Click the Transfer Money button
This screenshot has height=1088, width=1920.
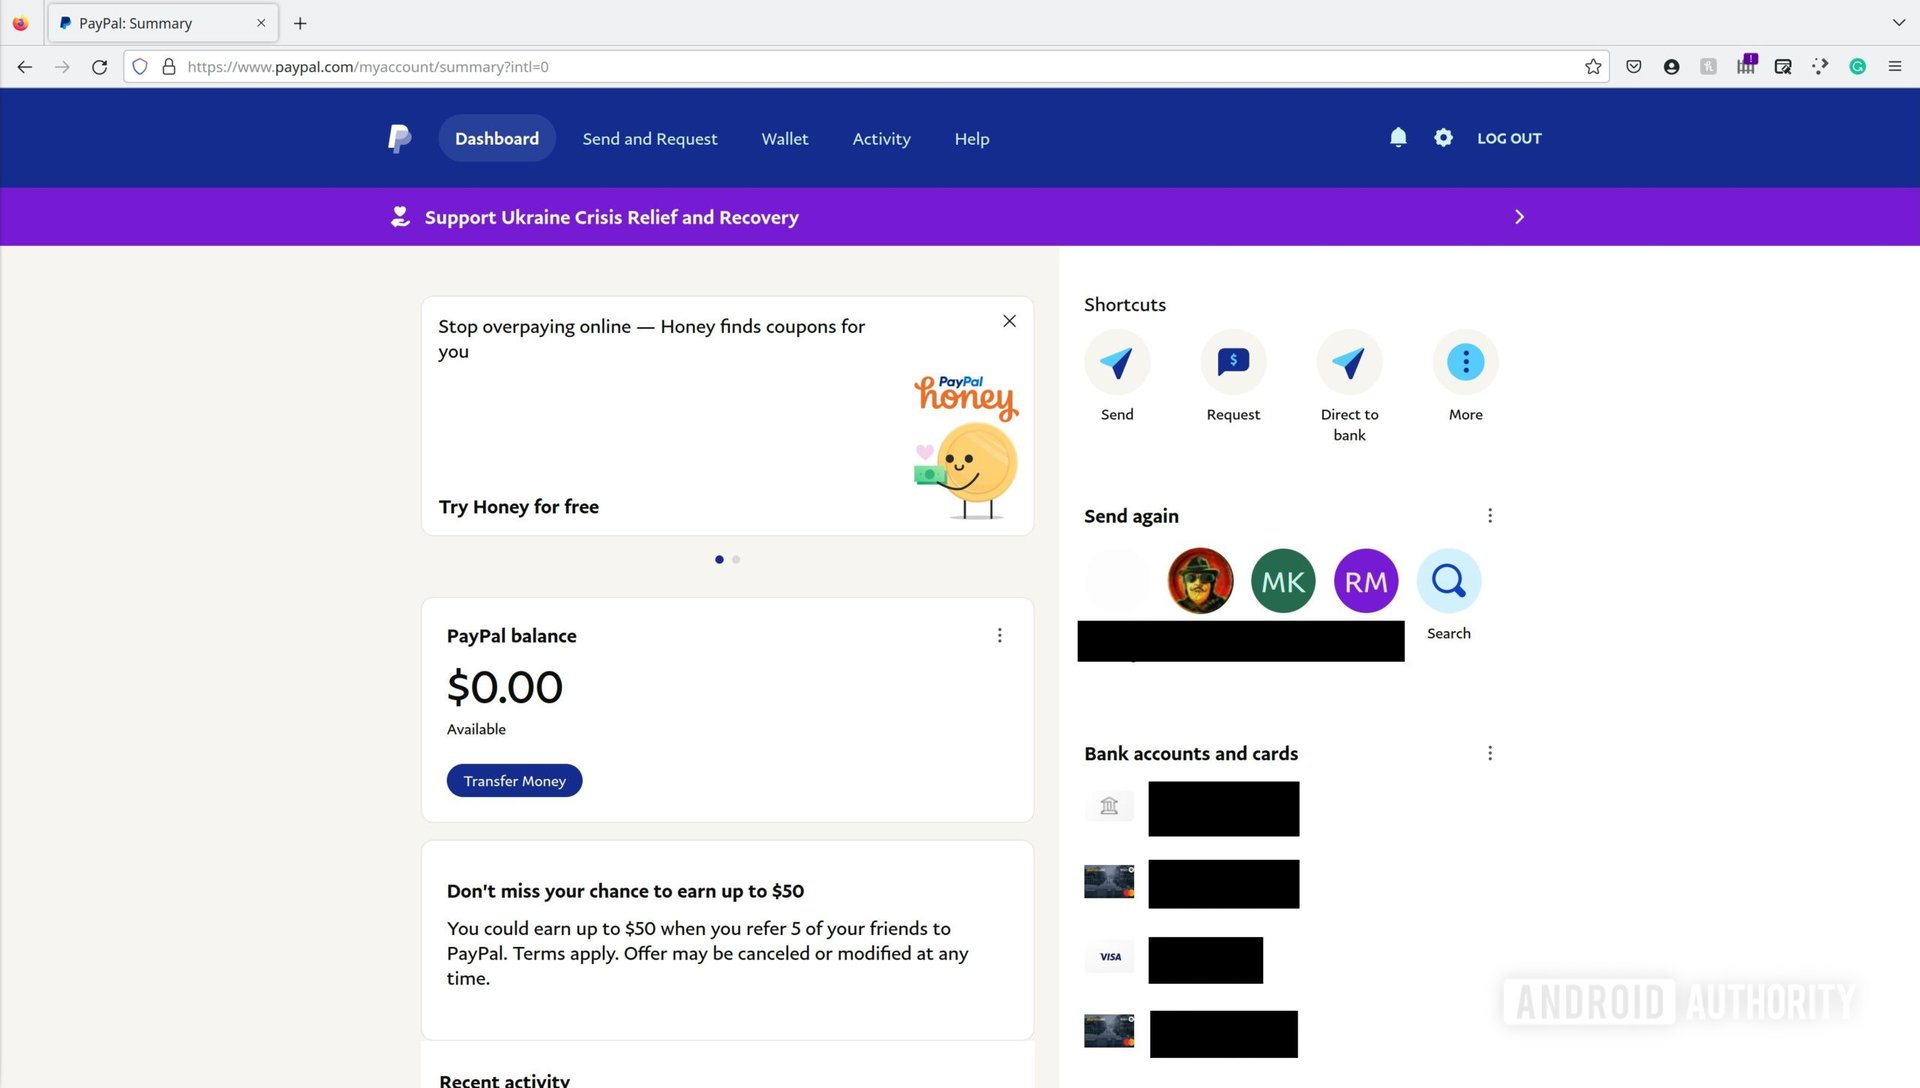(x=514, y=779)
